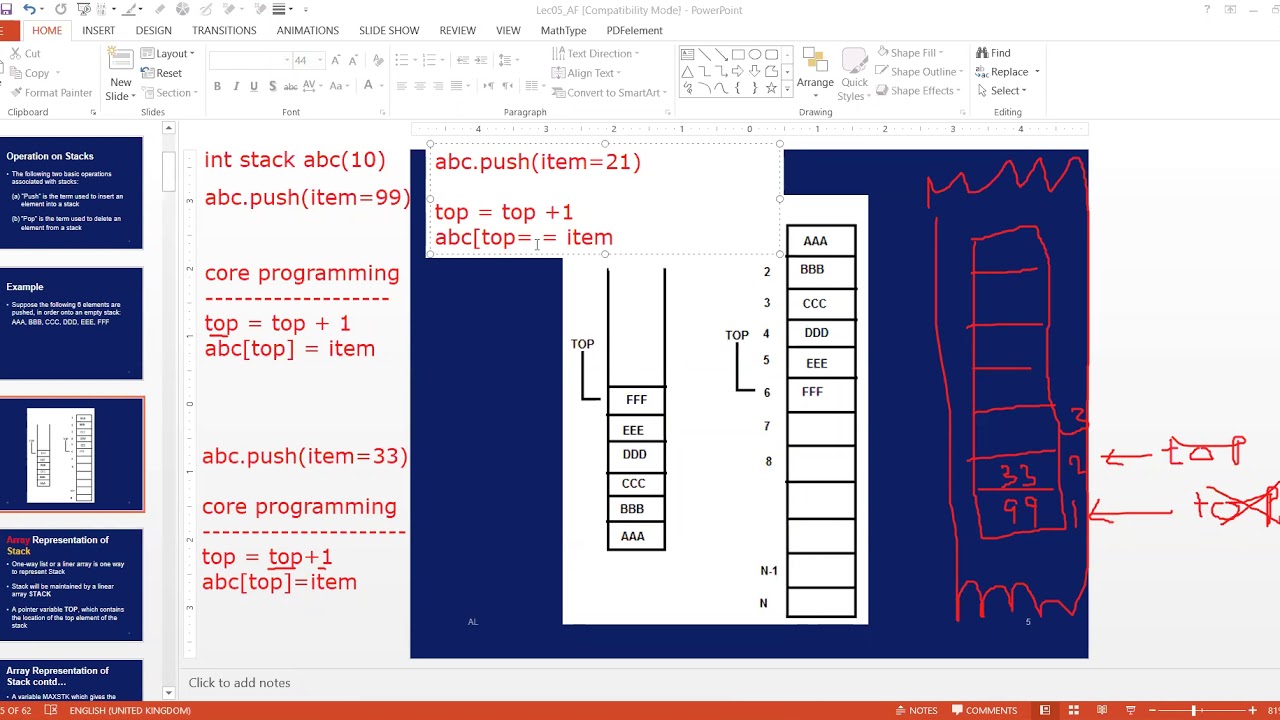Open the INSERT ribbon tab
The height and width of the screenshot is (720, 1280).
[x=98, y=30]
